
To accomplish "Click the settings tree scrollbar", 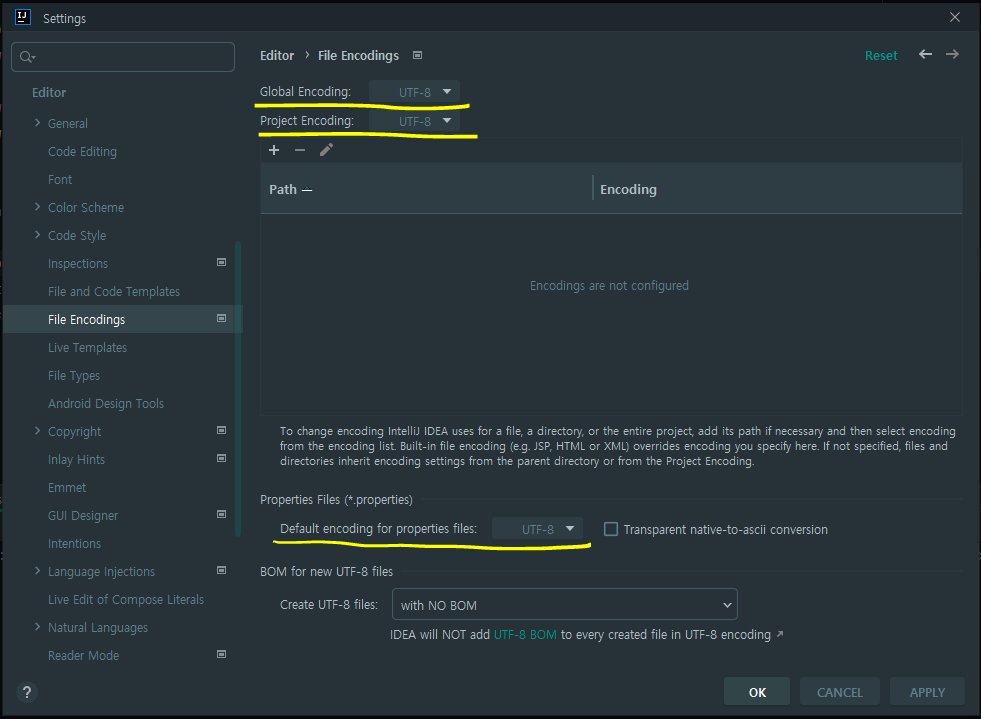I will (238, 389).
